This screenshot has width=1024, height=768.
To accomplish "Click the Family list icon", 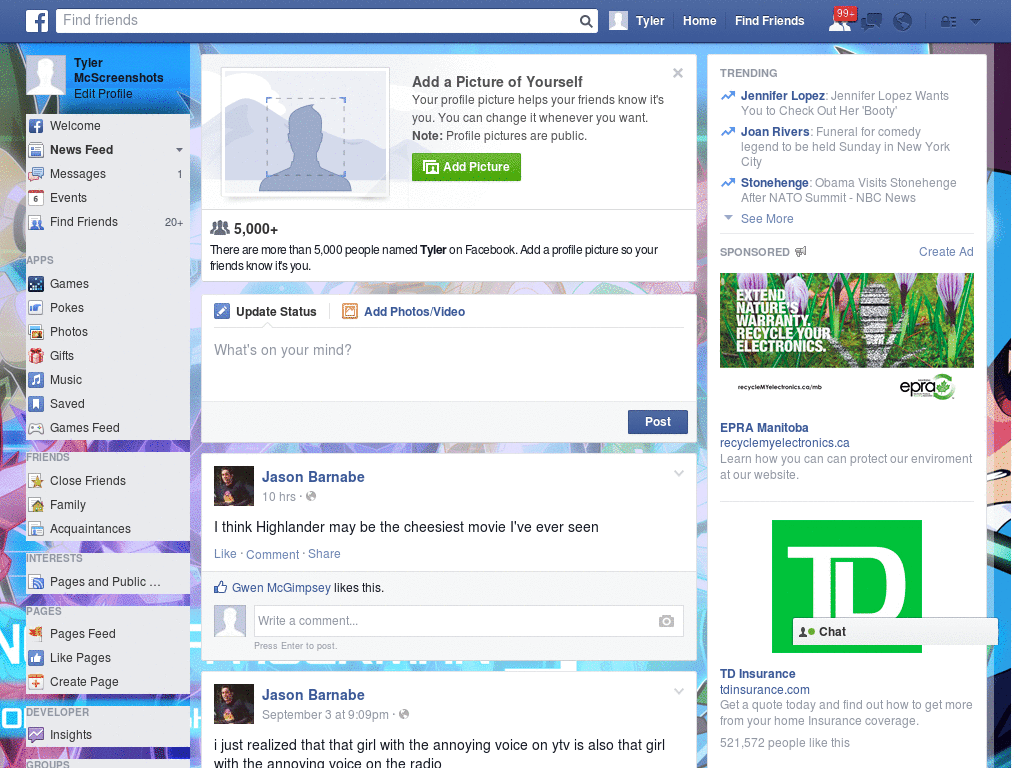I will (x=37, y=505).
